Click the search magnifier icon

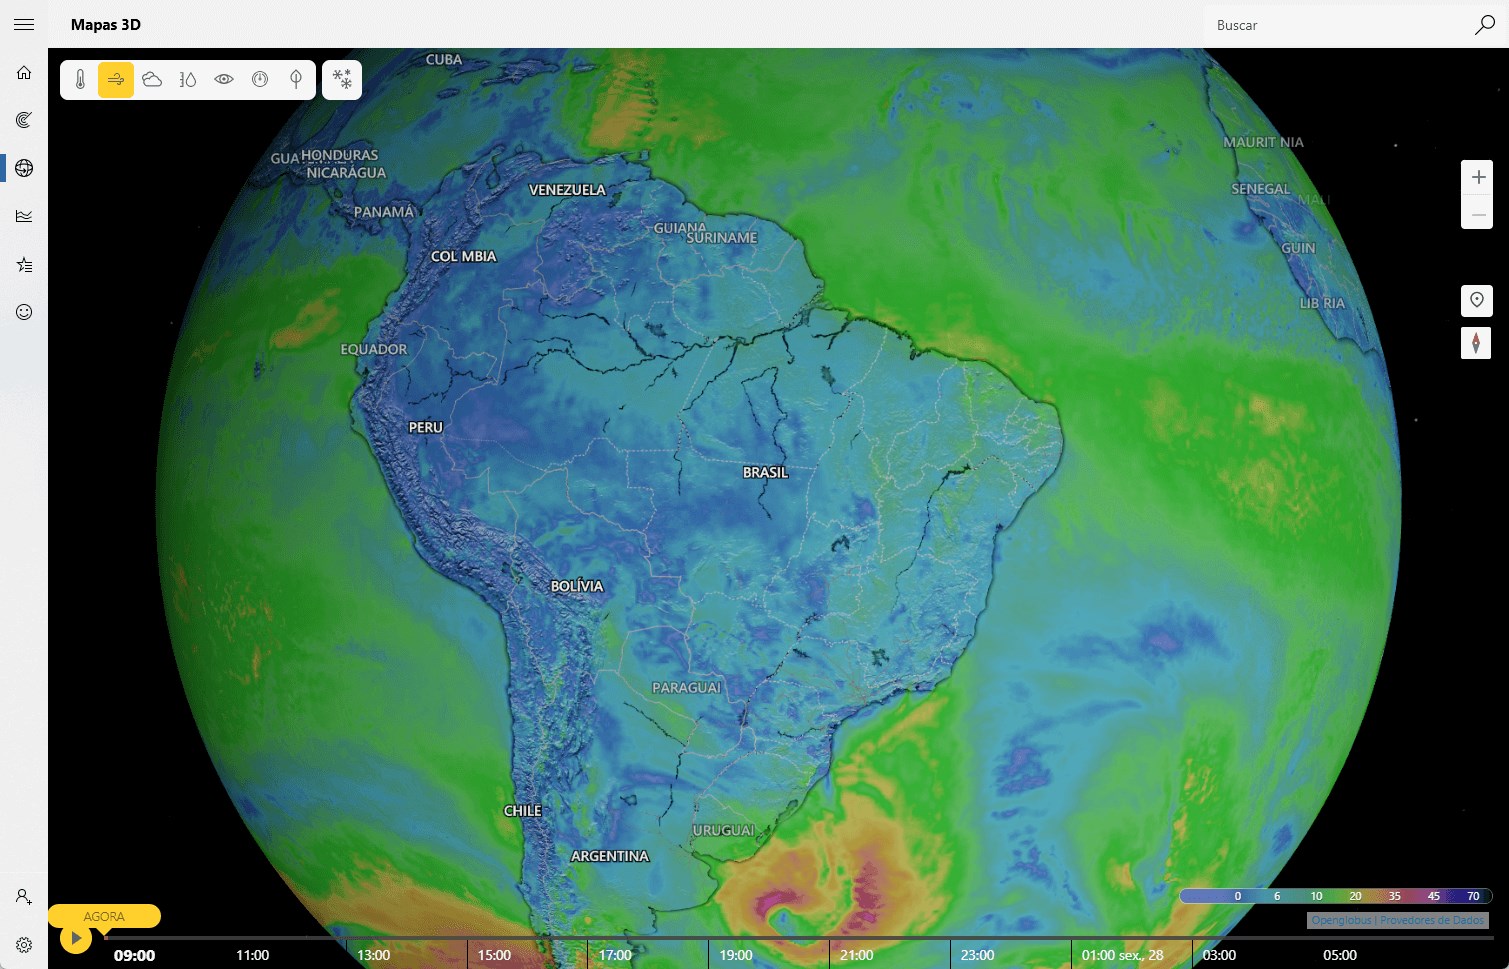pos(1484,25)
